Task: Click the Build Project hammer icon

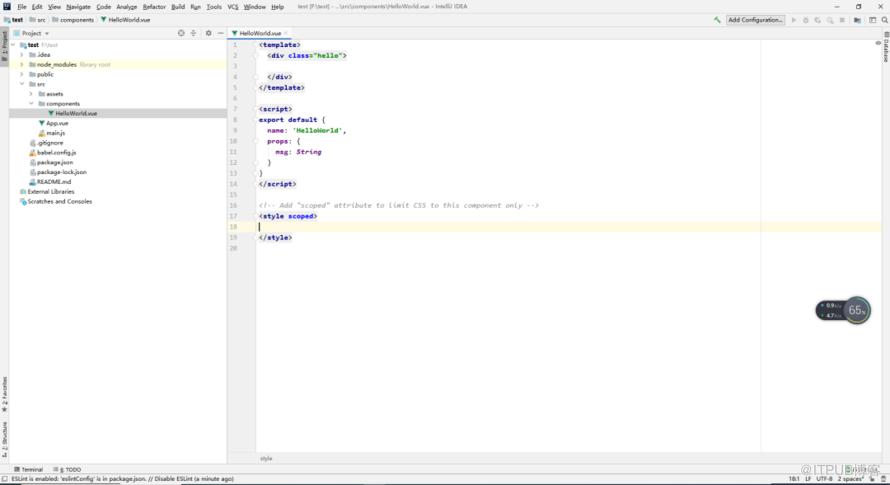Action: (x=717, y=20)
